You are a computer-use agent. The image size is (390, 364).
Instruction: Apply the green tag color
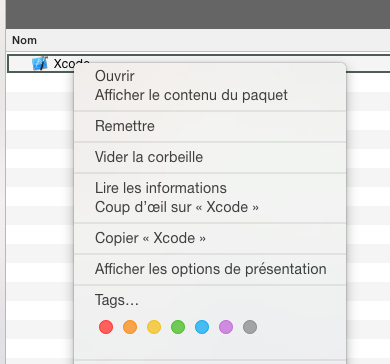click(178, 327)
